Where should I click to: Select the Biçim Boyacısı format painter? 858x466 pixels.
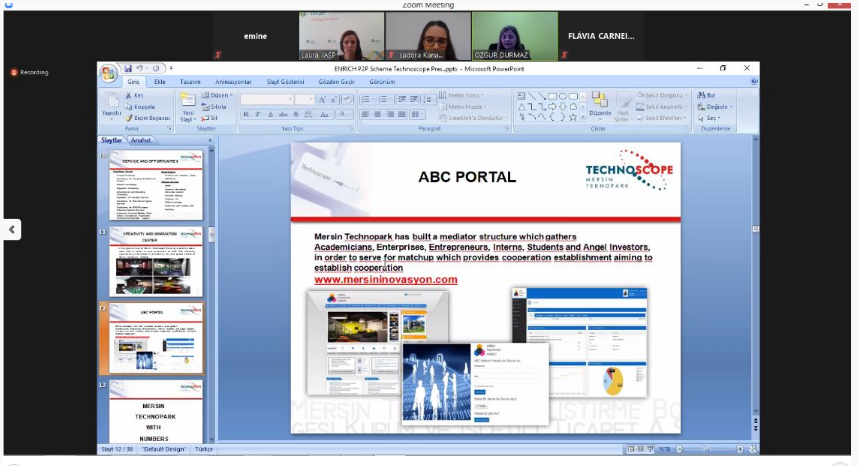[x=148, y=118]
